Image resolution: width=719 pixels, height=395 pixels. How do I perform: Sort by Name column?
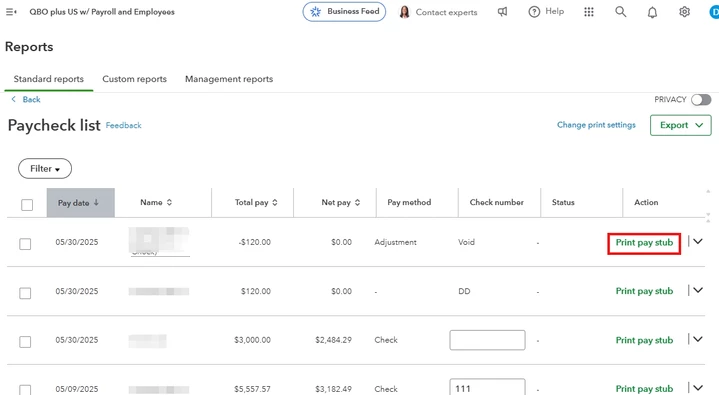click(156, 202)
